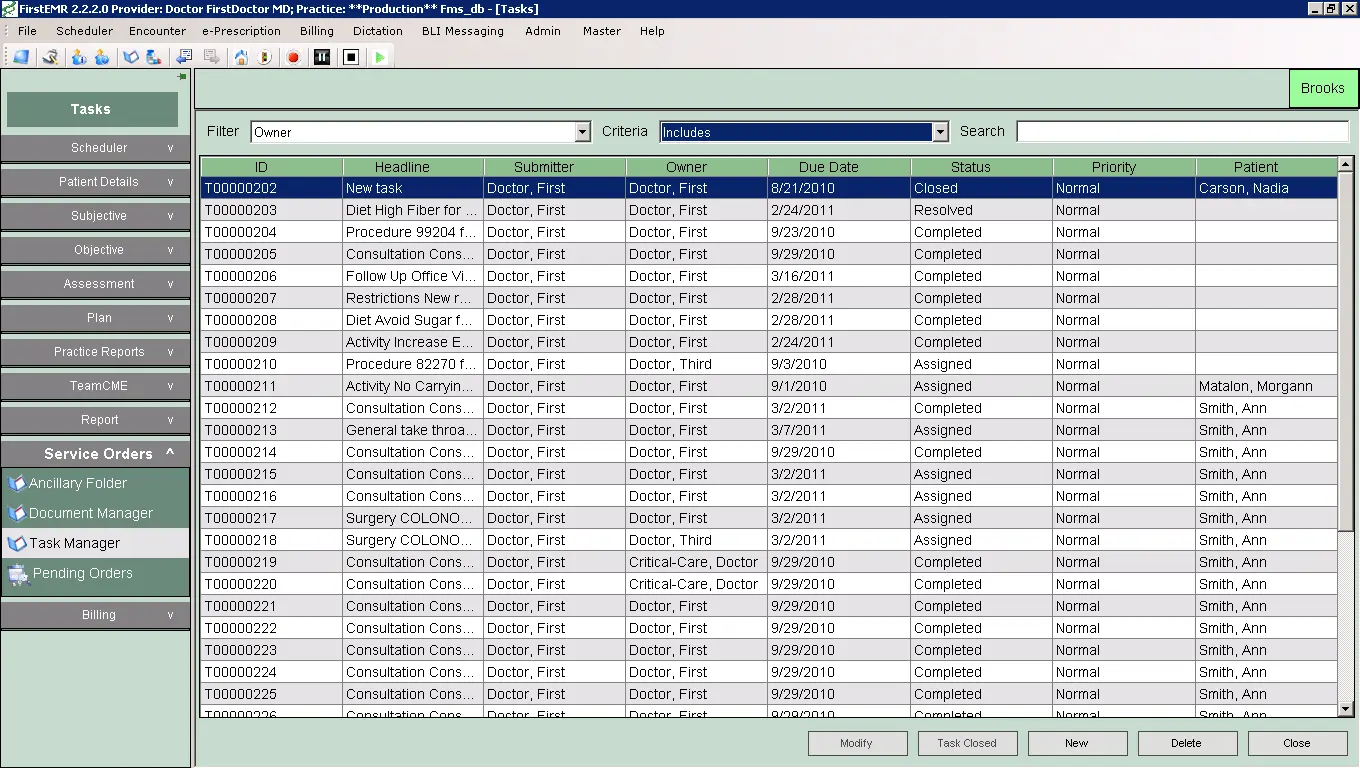Screen dimensions: 1360x768
Task: Create a task with the New button
Action: pos(1077,743)
